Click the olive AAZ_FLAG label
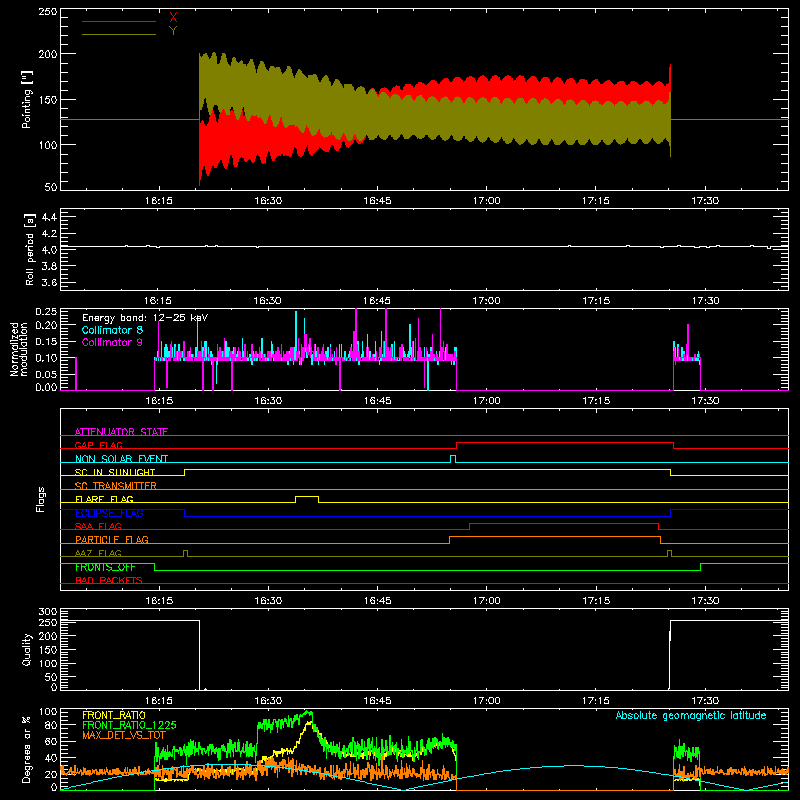The height and width of the screenshot is (800, 800). [98, 553]
